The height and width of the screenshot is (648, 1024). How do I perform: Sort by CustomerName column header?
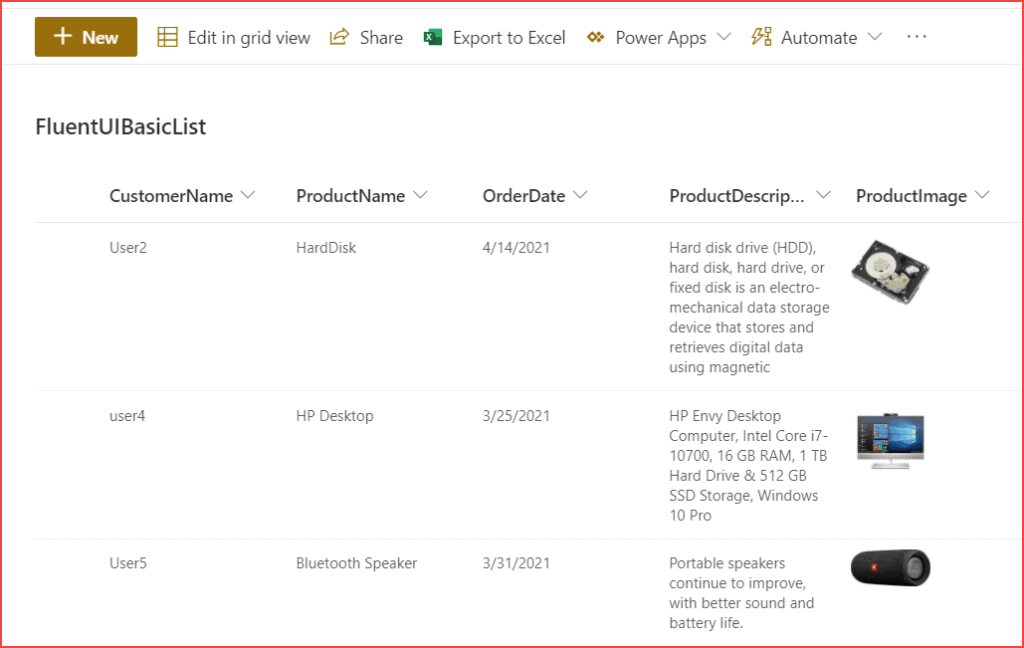click(171, 196)
